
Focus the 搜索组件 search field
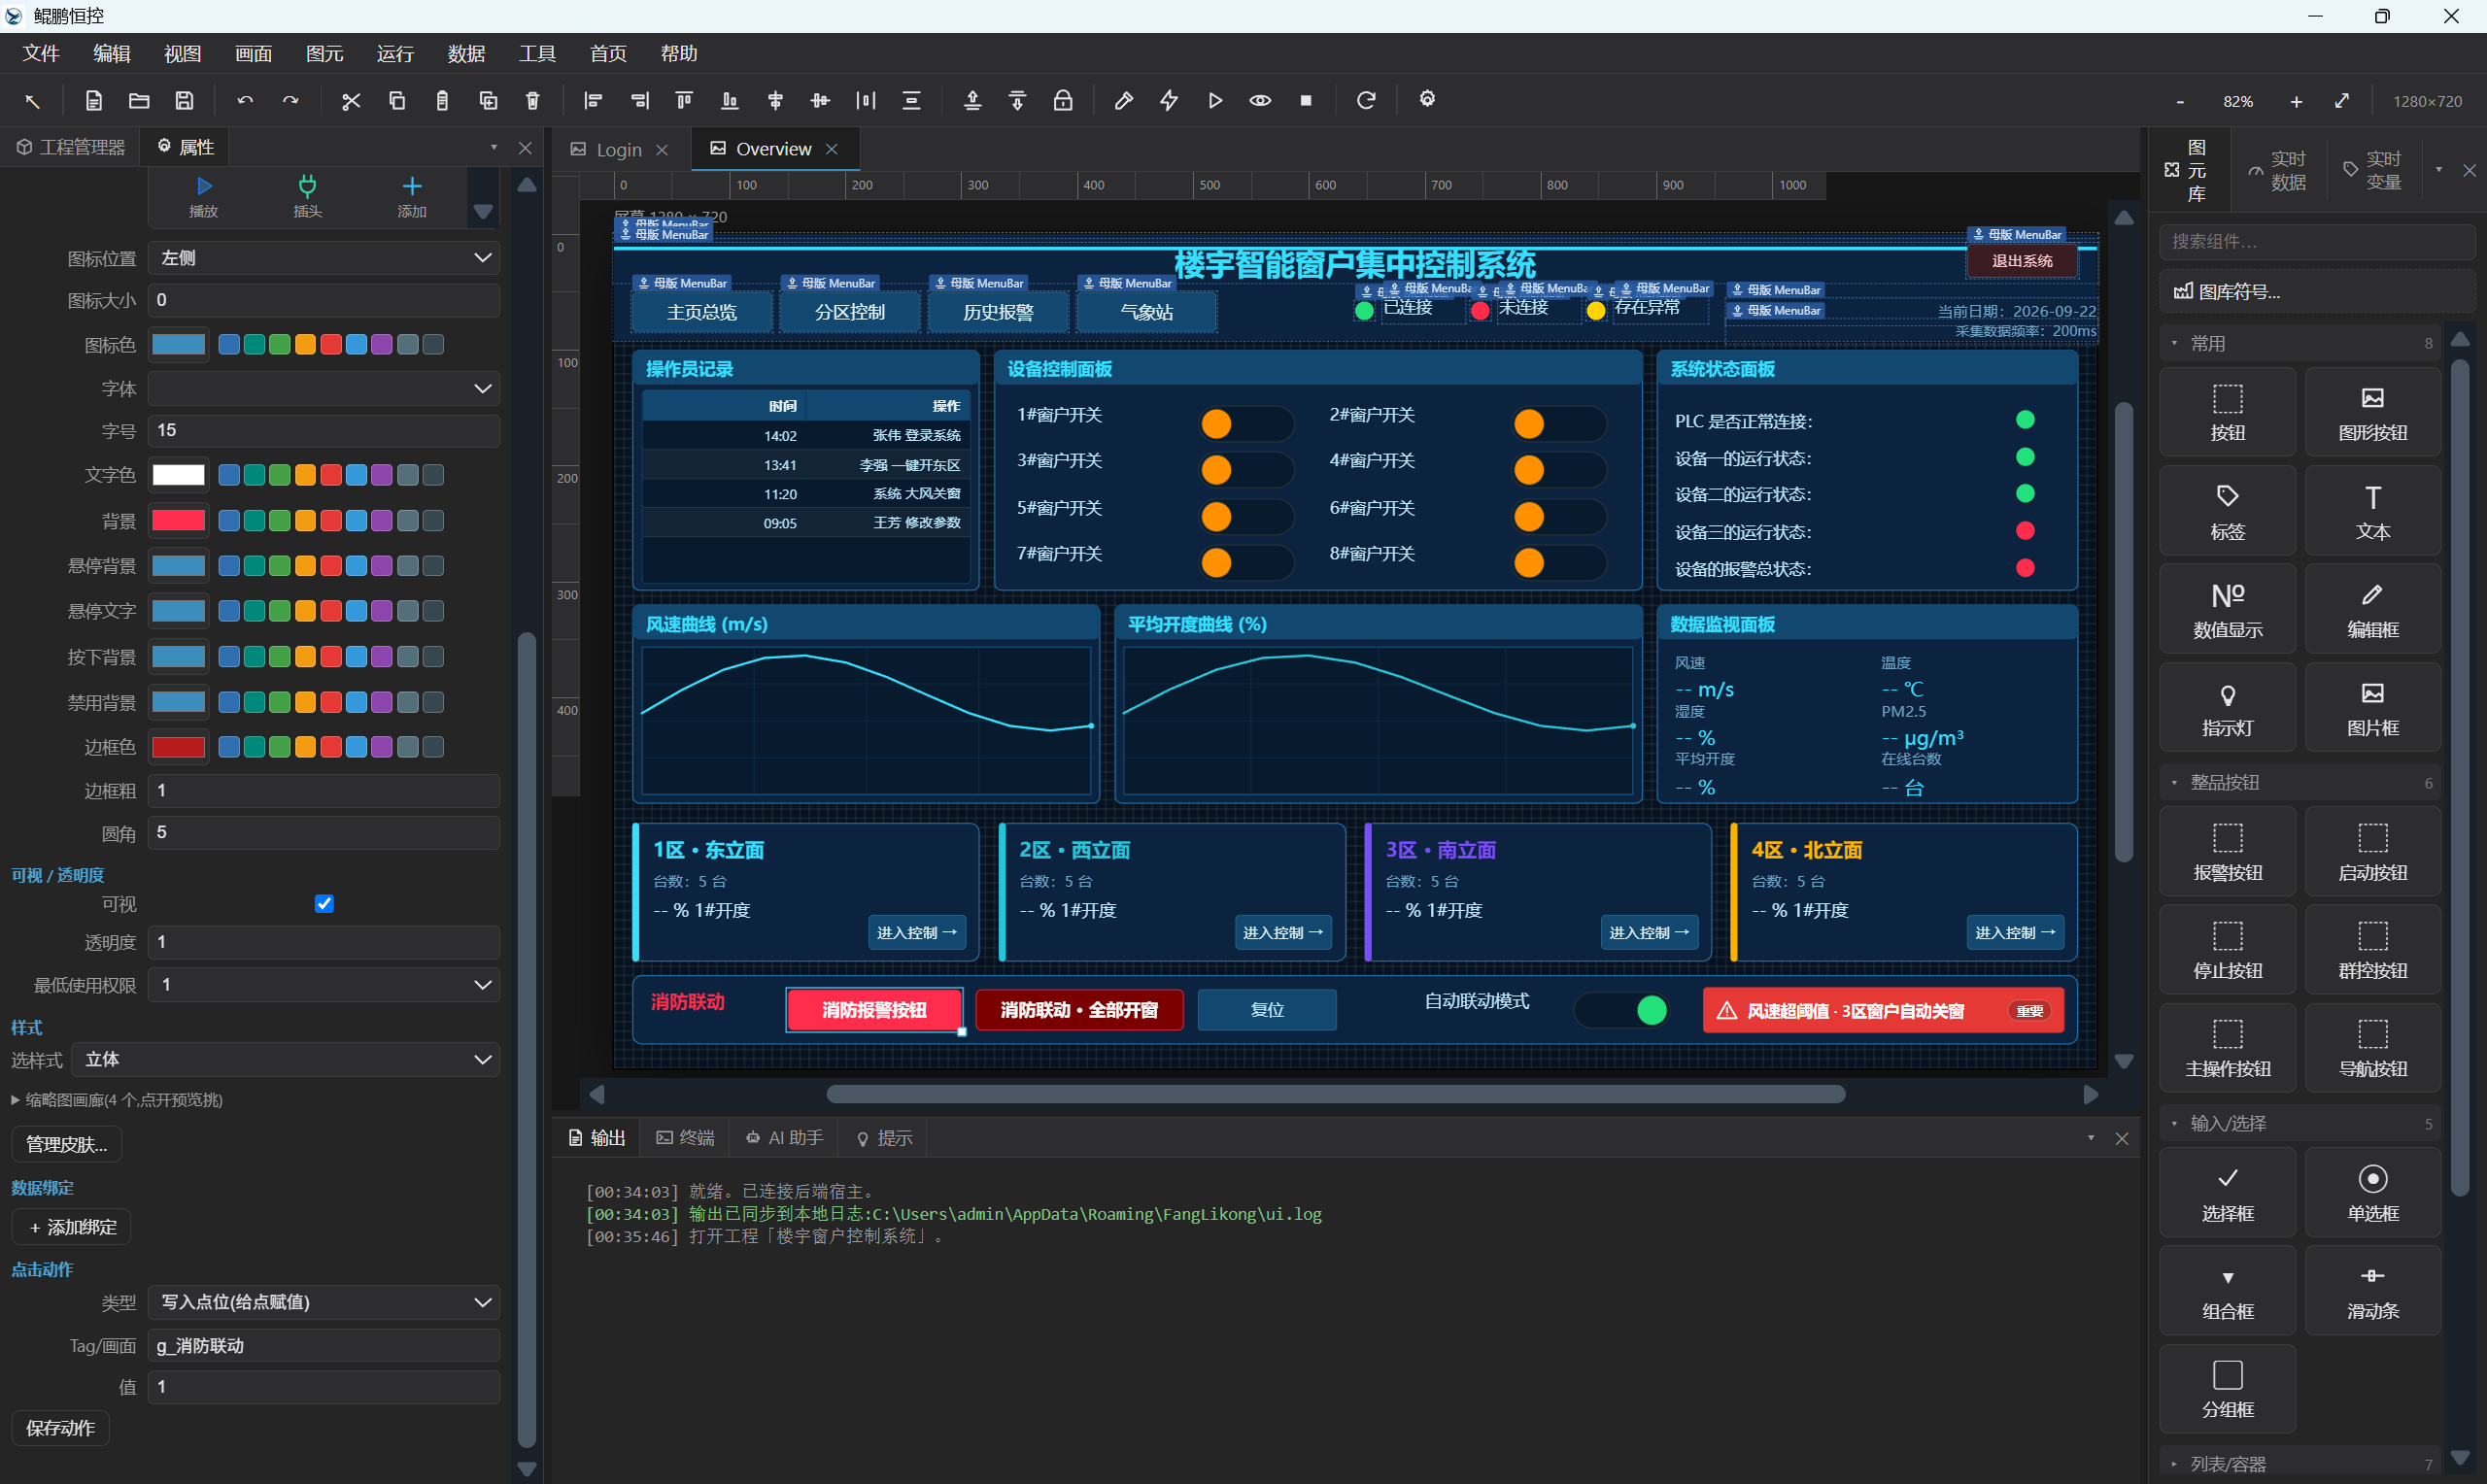tap(2317, 242)
